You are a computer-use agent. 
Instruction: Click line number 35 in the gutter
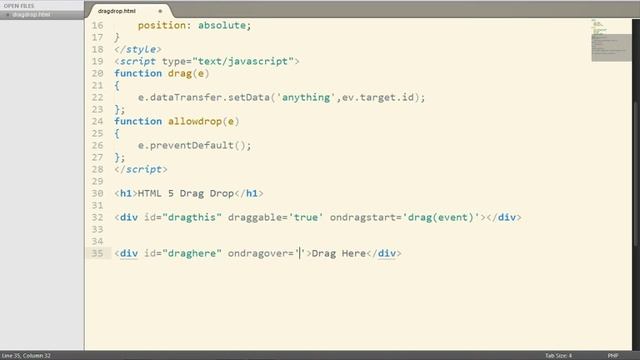click(x=97, y=253)
